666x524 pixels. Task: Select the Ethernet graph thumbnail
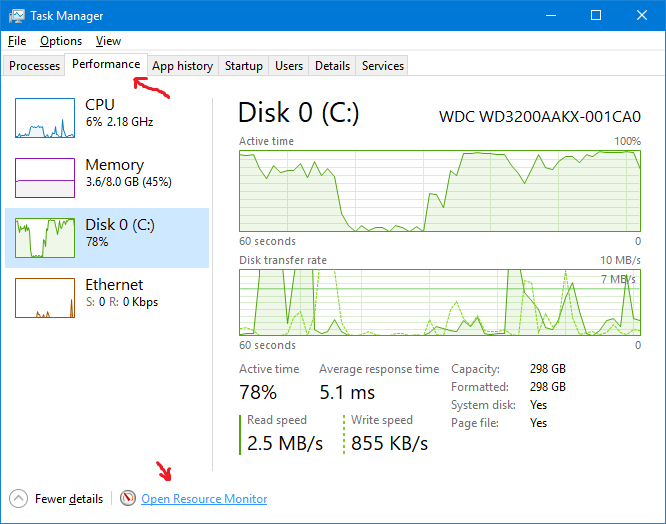click(x=45, y=298)
